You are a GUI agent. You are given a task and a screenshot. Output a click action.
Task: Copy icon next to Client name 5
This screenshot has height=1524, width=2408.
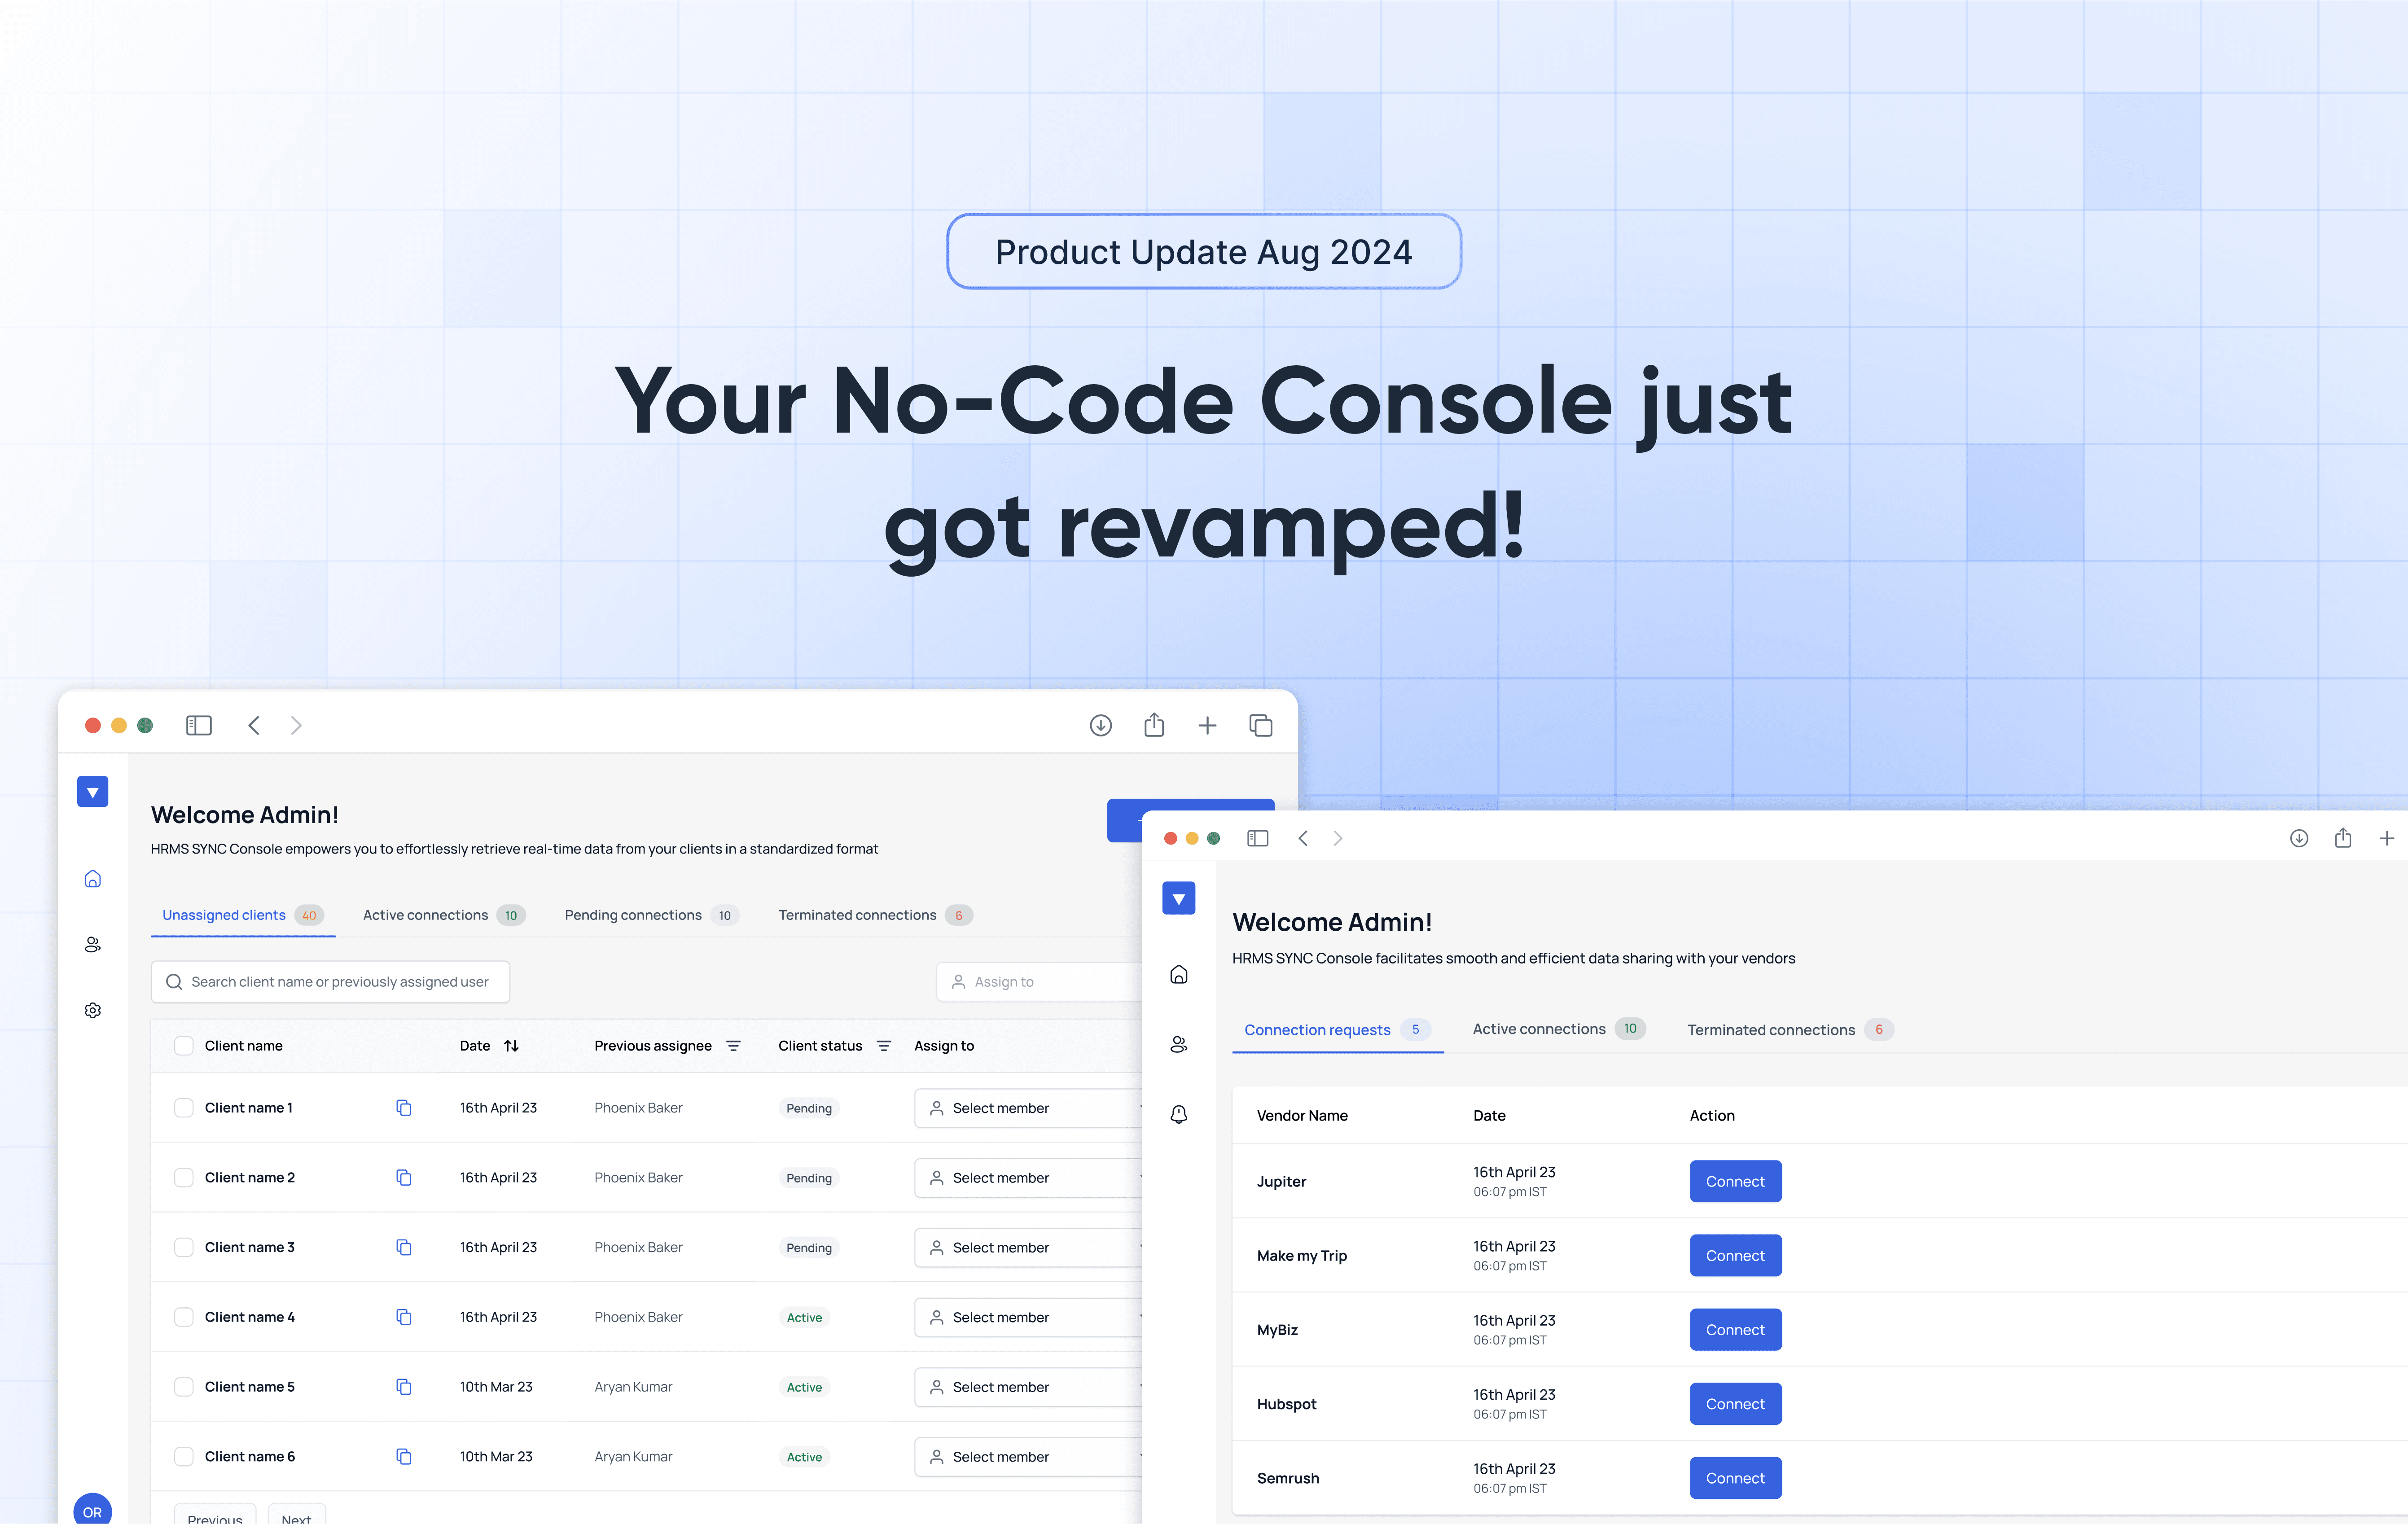(403, 1387)
